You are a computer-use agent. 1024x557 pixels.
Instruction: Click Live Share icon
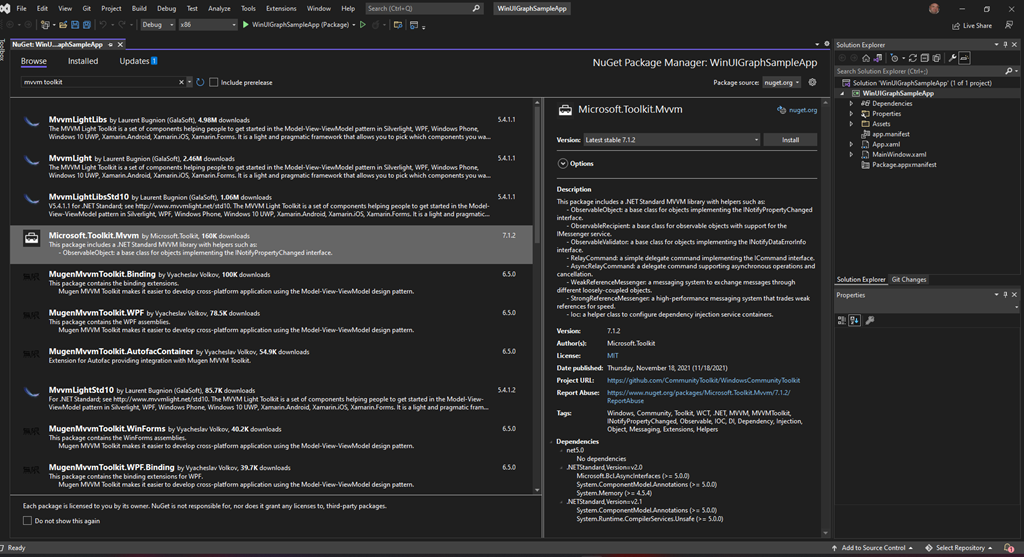pos(954,25)
